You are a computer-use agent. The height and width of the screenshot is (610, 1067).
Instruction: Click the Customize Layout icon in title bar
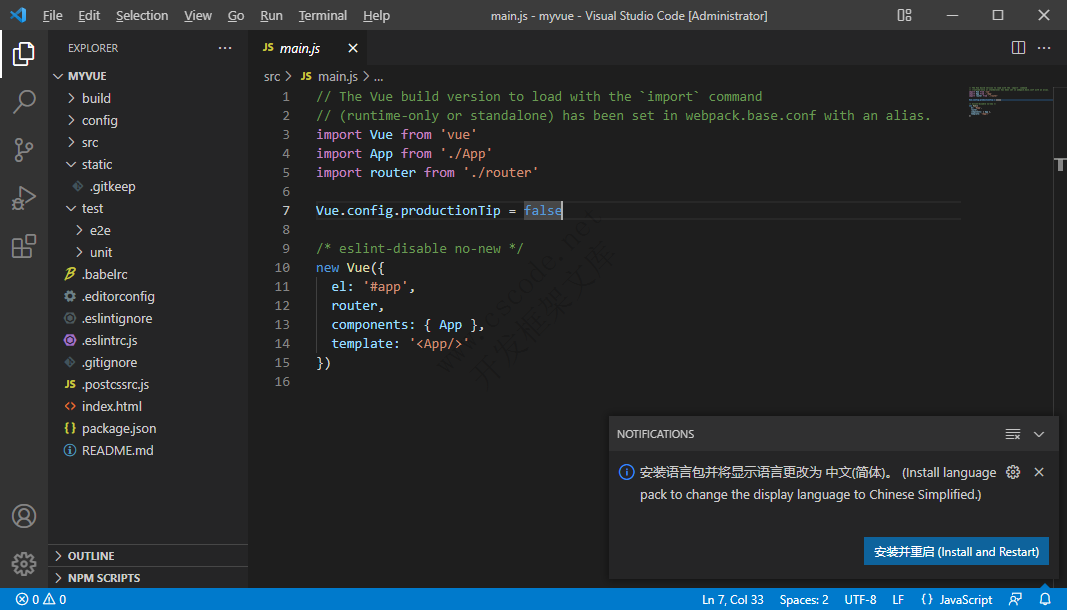pyautogui.click(x=904, y=15)
